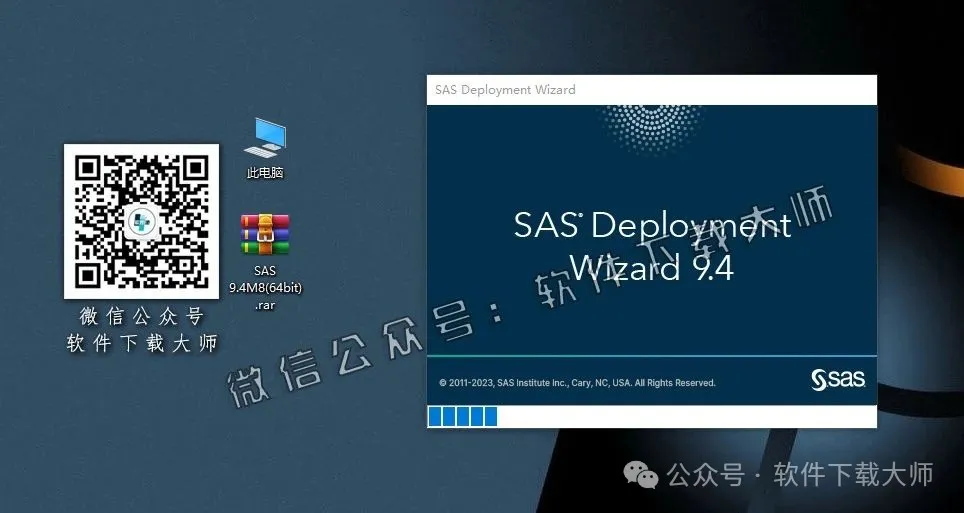Click the SAS Deployment Wizard title bar
964x513 pixels.
(x=652, y=90)
